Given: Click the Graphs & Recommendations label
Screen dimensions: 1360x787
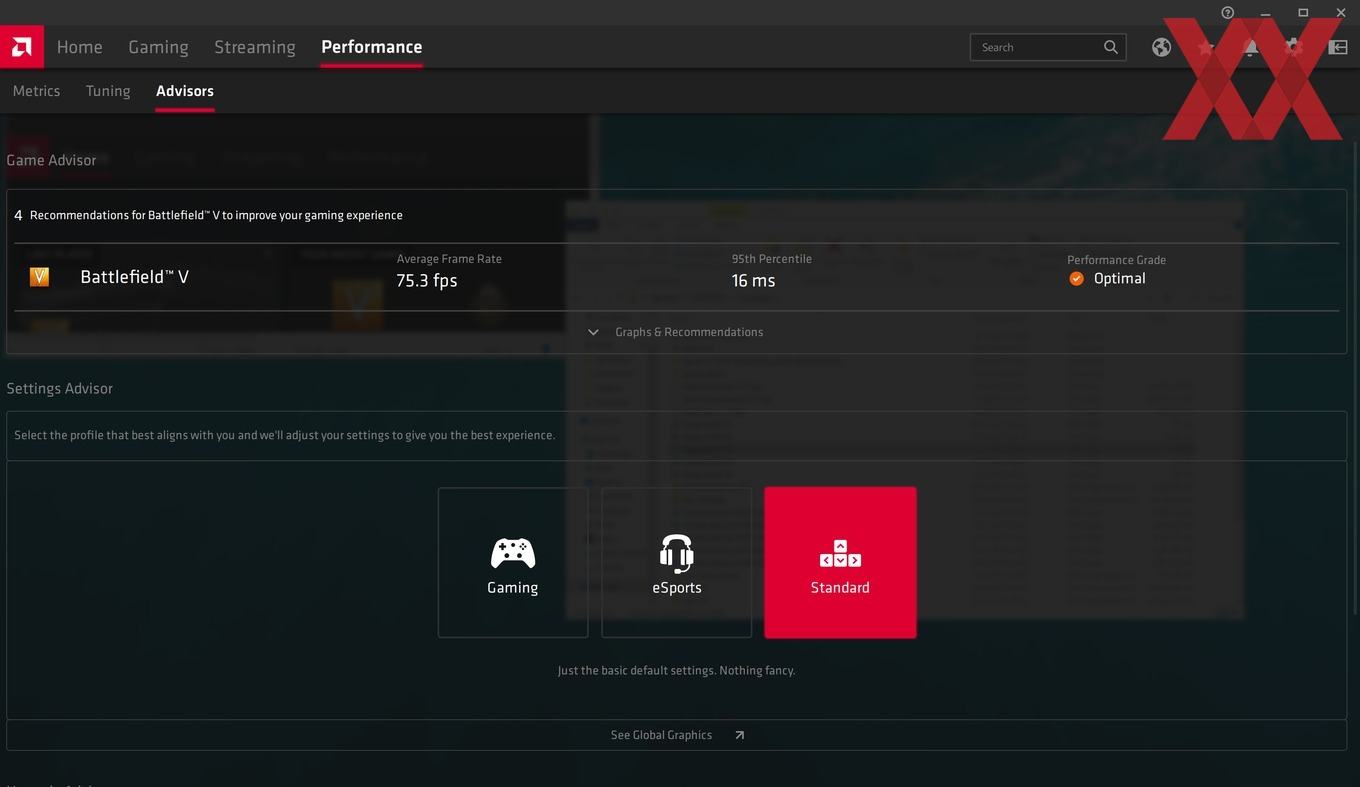Looking at the screenshot, I should [x=689, y=332].
